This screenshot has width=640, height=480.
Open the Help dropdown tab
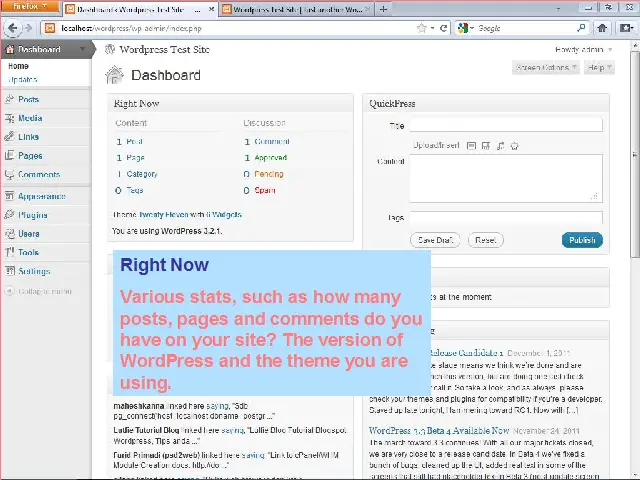599,67
